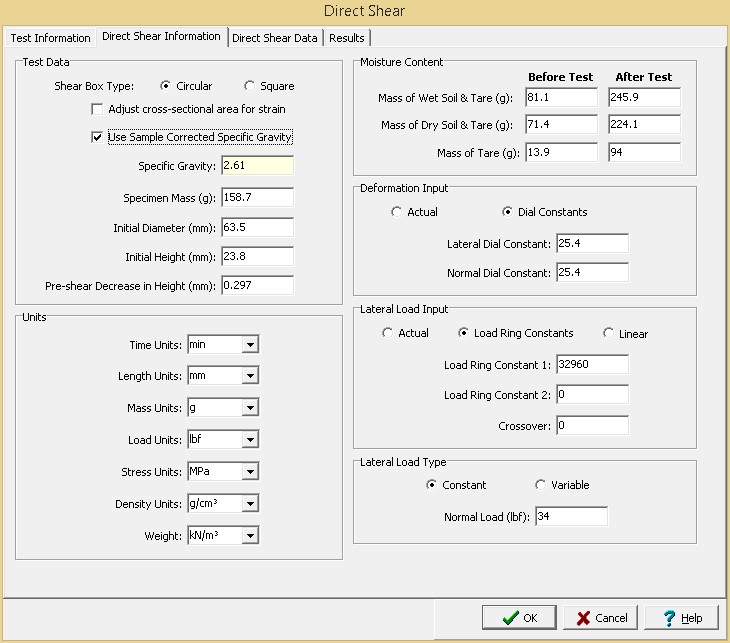
Task: Choose Actual for Deformation Input
Action: click(x=398, y=212)
